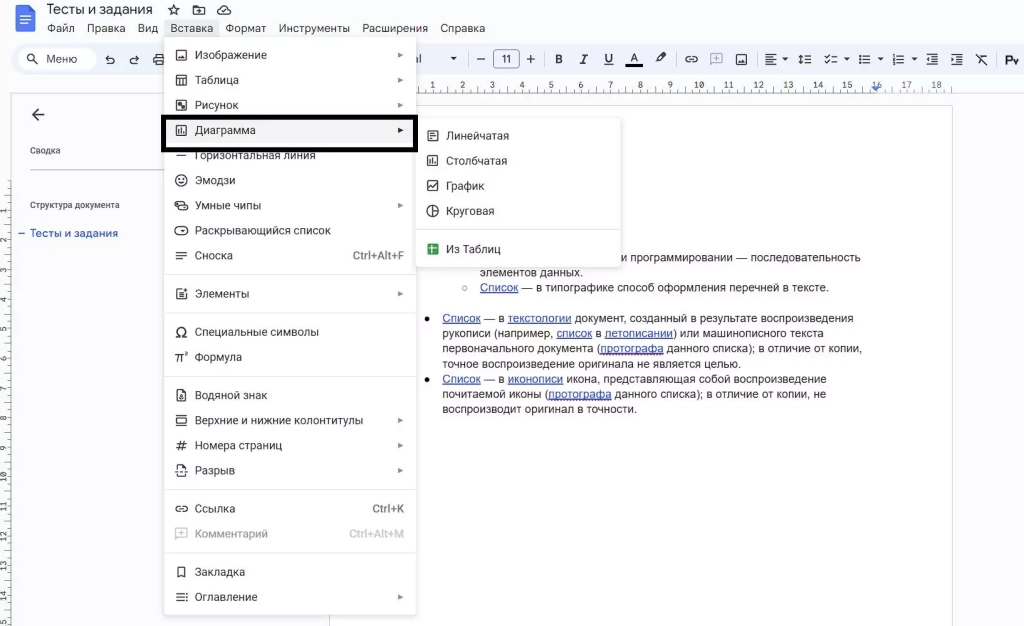Star the document 'Тесты и задания'

point(173,9)
